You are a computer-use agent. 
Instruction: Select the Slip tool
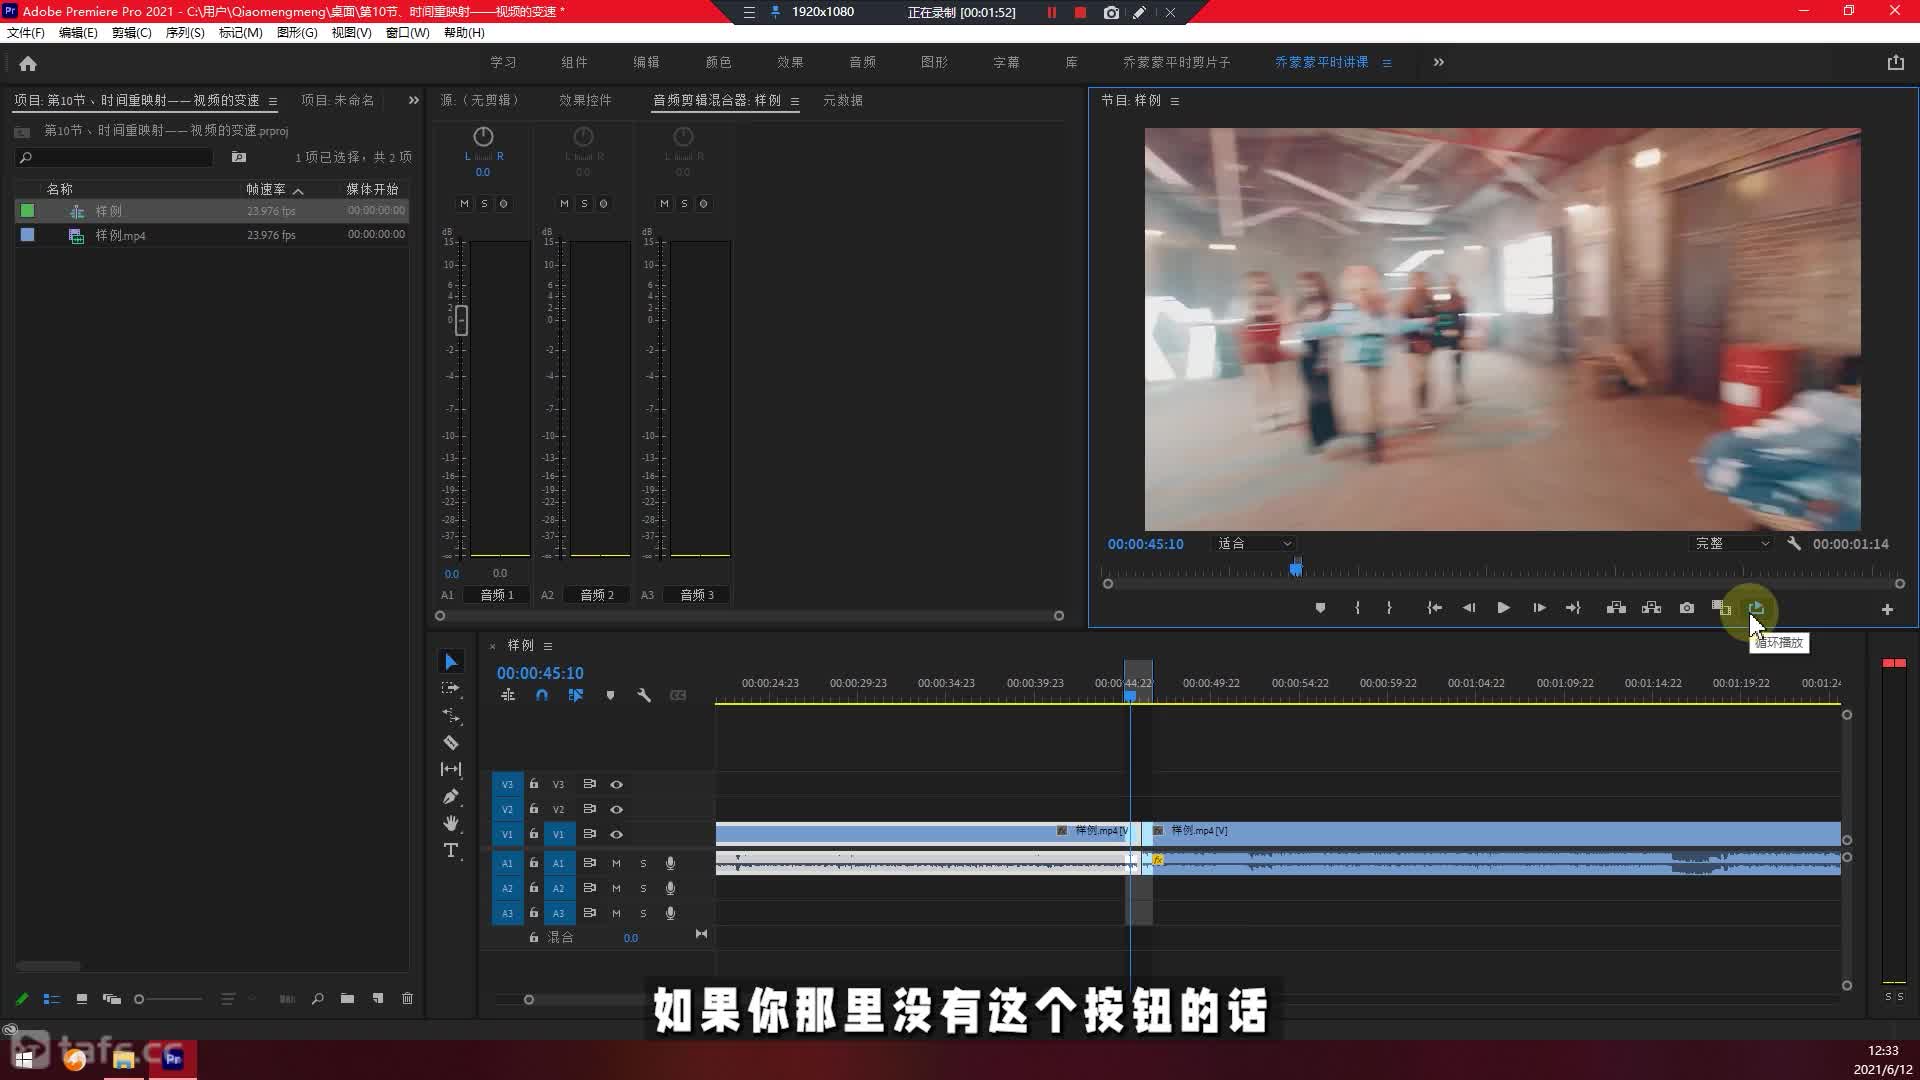coord(451,769)
